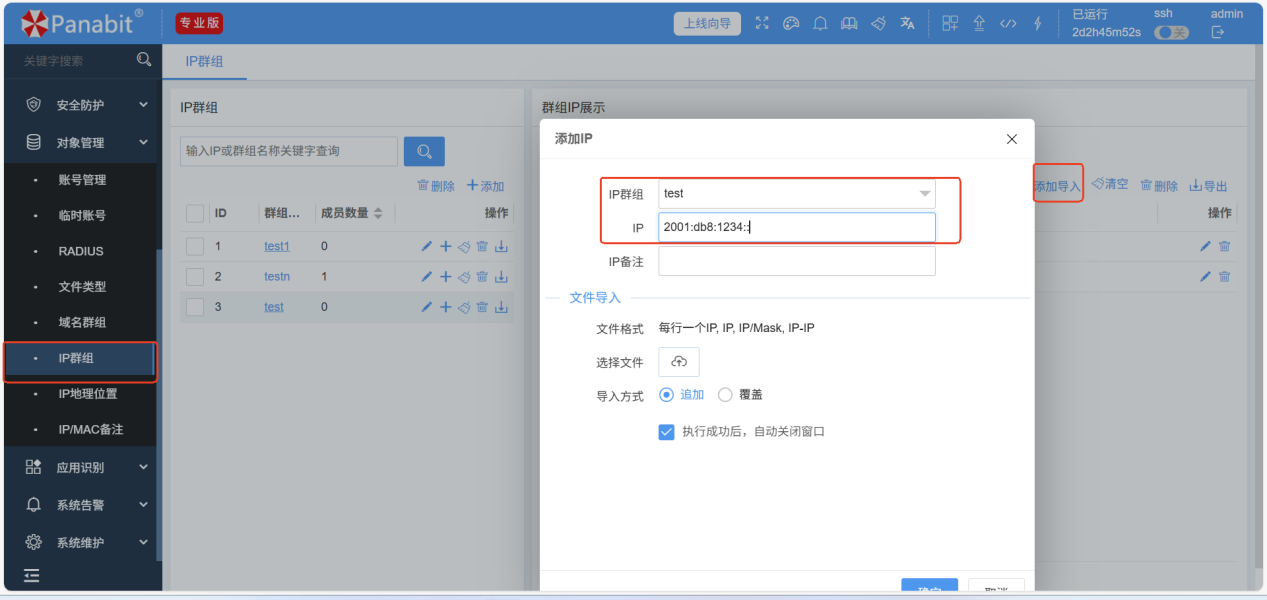The image size is (1267, 600).
Task: Open 域名群组 in the sidebar
Action: [x=82, y=323]
